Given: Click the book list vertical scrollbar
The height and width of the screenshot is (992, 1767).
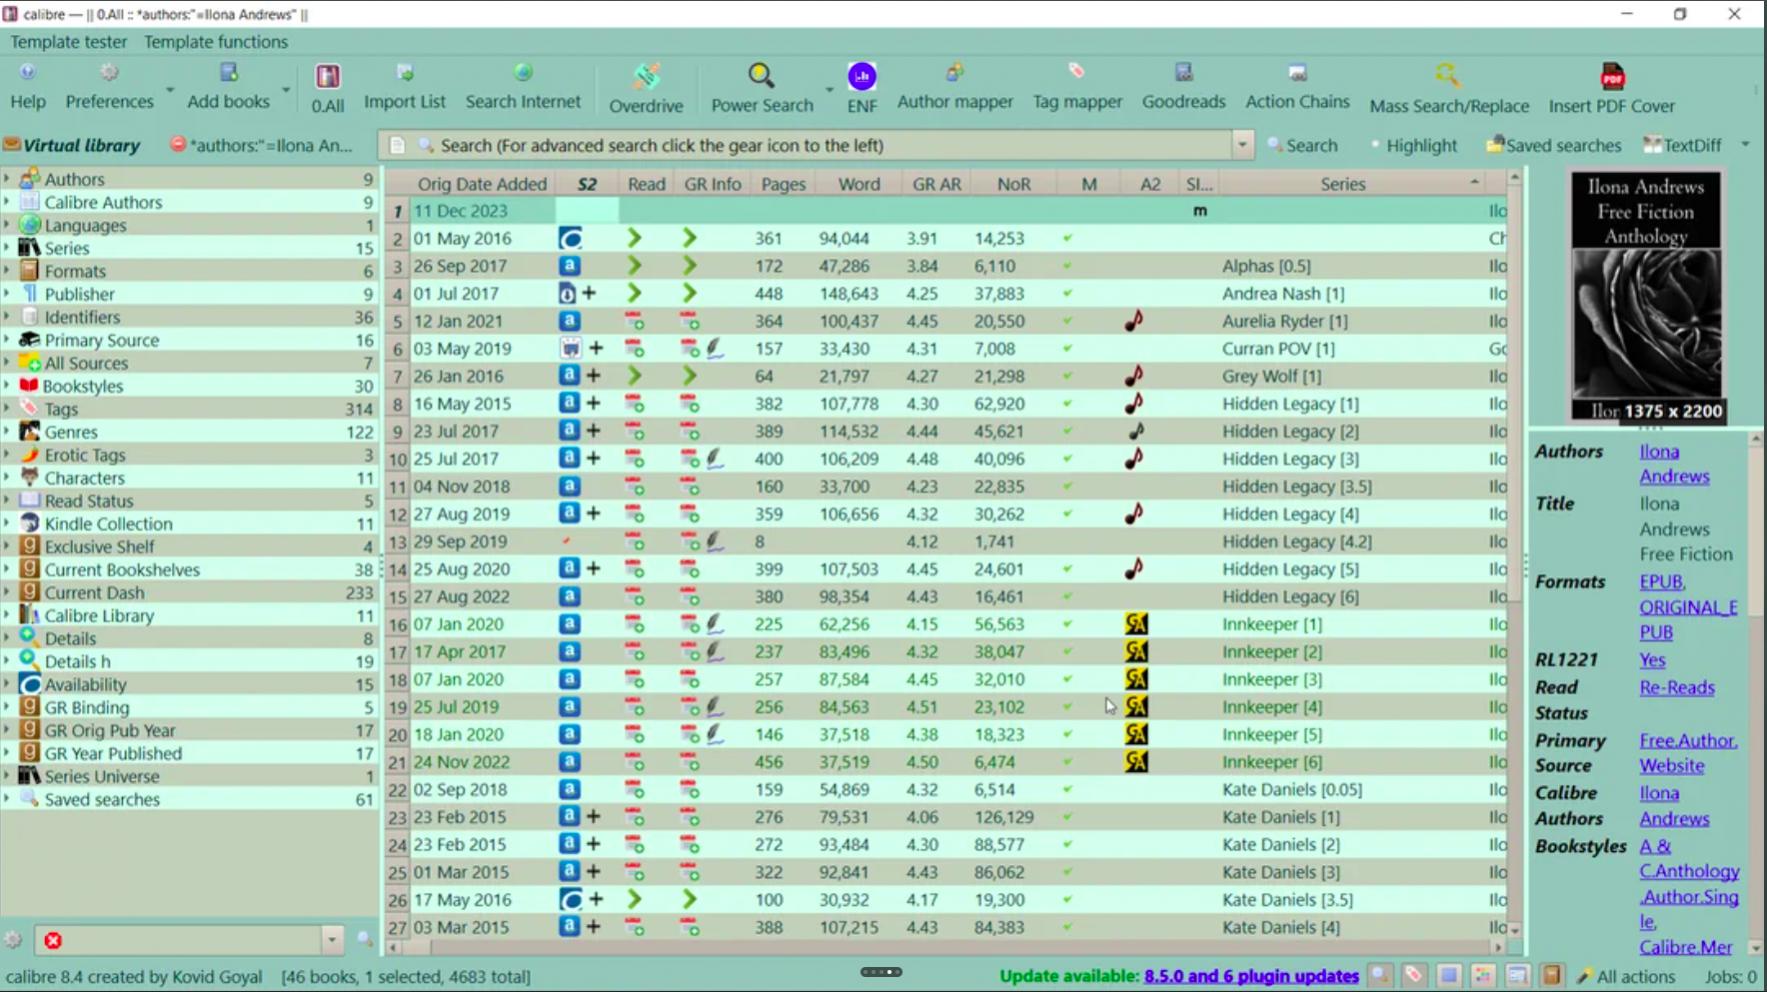Looking at the screenshot, I should tap(1514, 552).
